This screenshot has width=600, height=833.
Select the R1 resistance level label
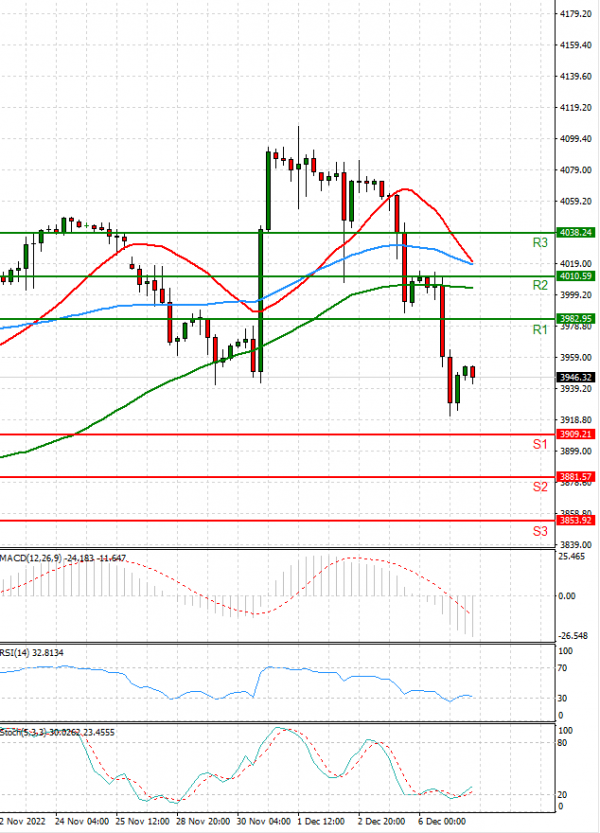(x=540, y=330)
